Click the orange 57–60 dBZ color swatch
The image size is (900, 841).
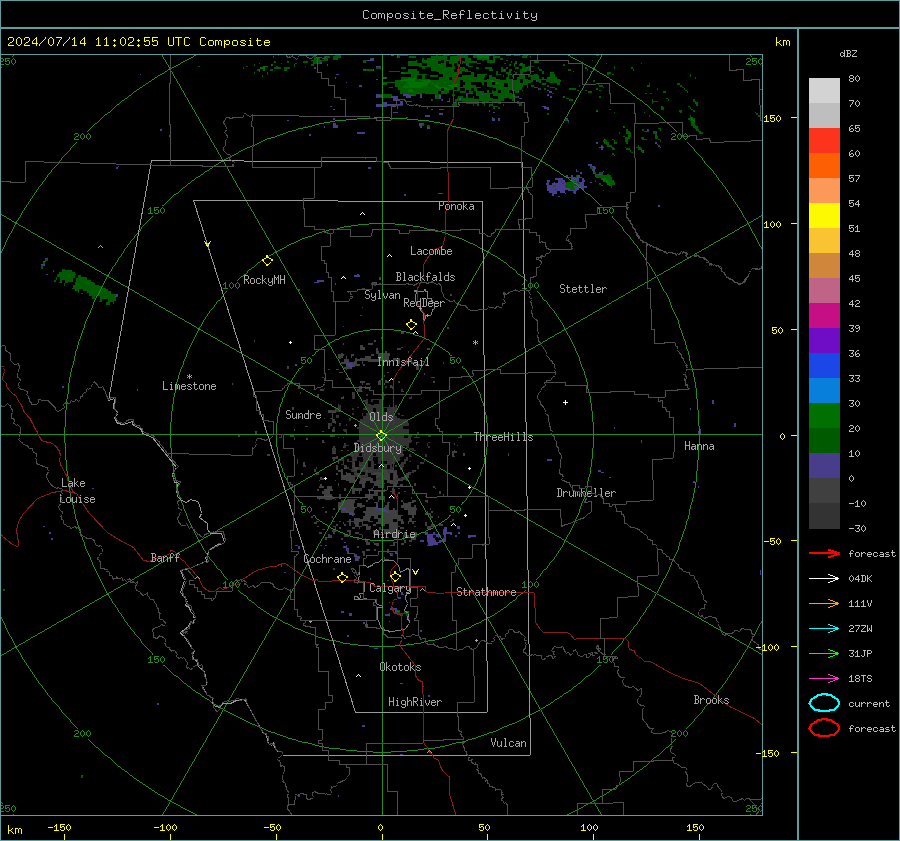[824, 166]
